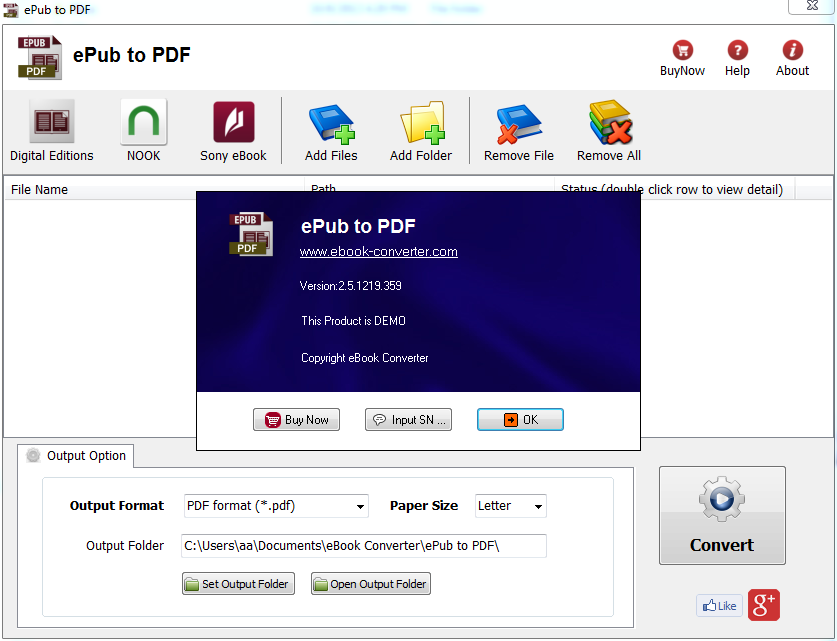
Task: Open the Output Format dropdown
Action: (275, 506)
